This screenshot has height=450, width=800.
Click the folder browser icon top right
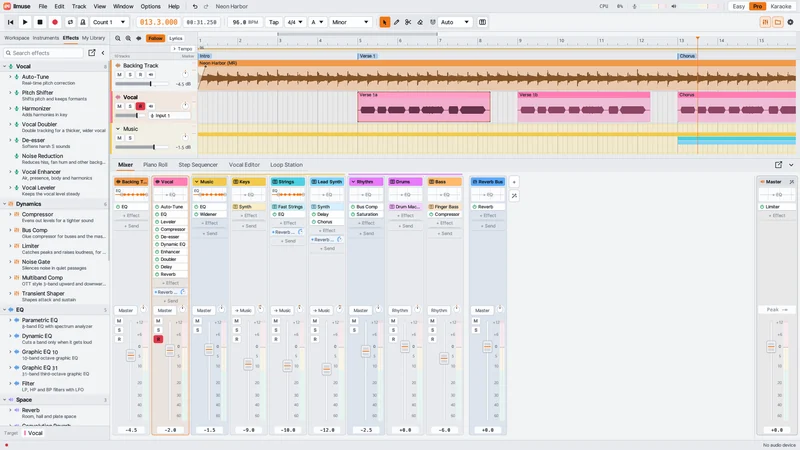[x=778, y=22]
